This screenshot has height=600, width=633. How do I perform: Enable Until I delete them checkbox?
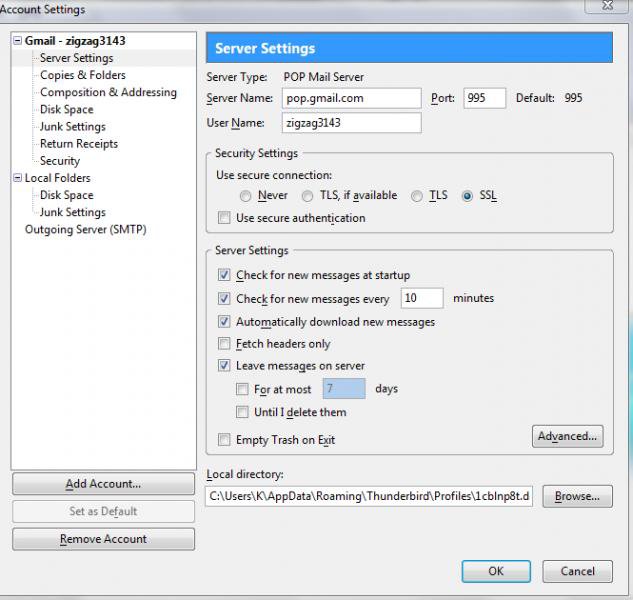point(242,412)
